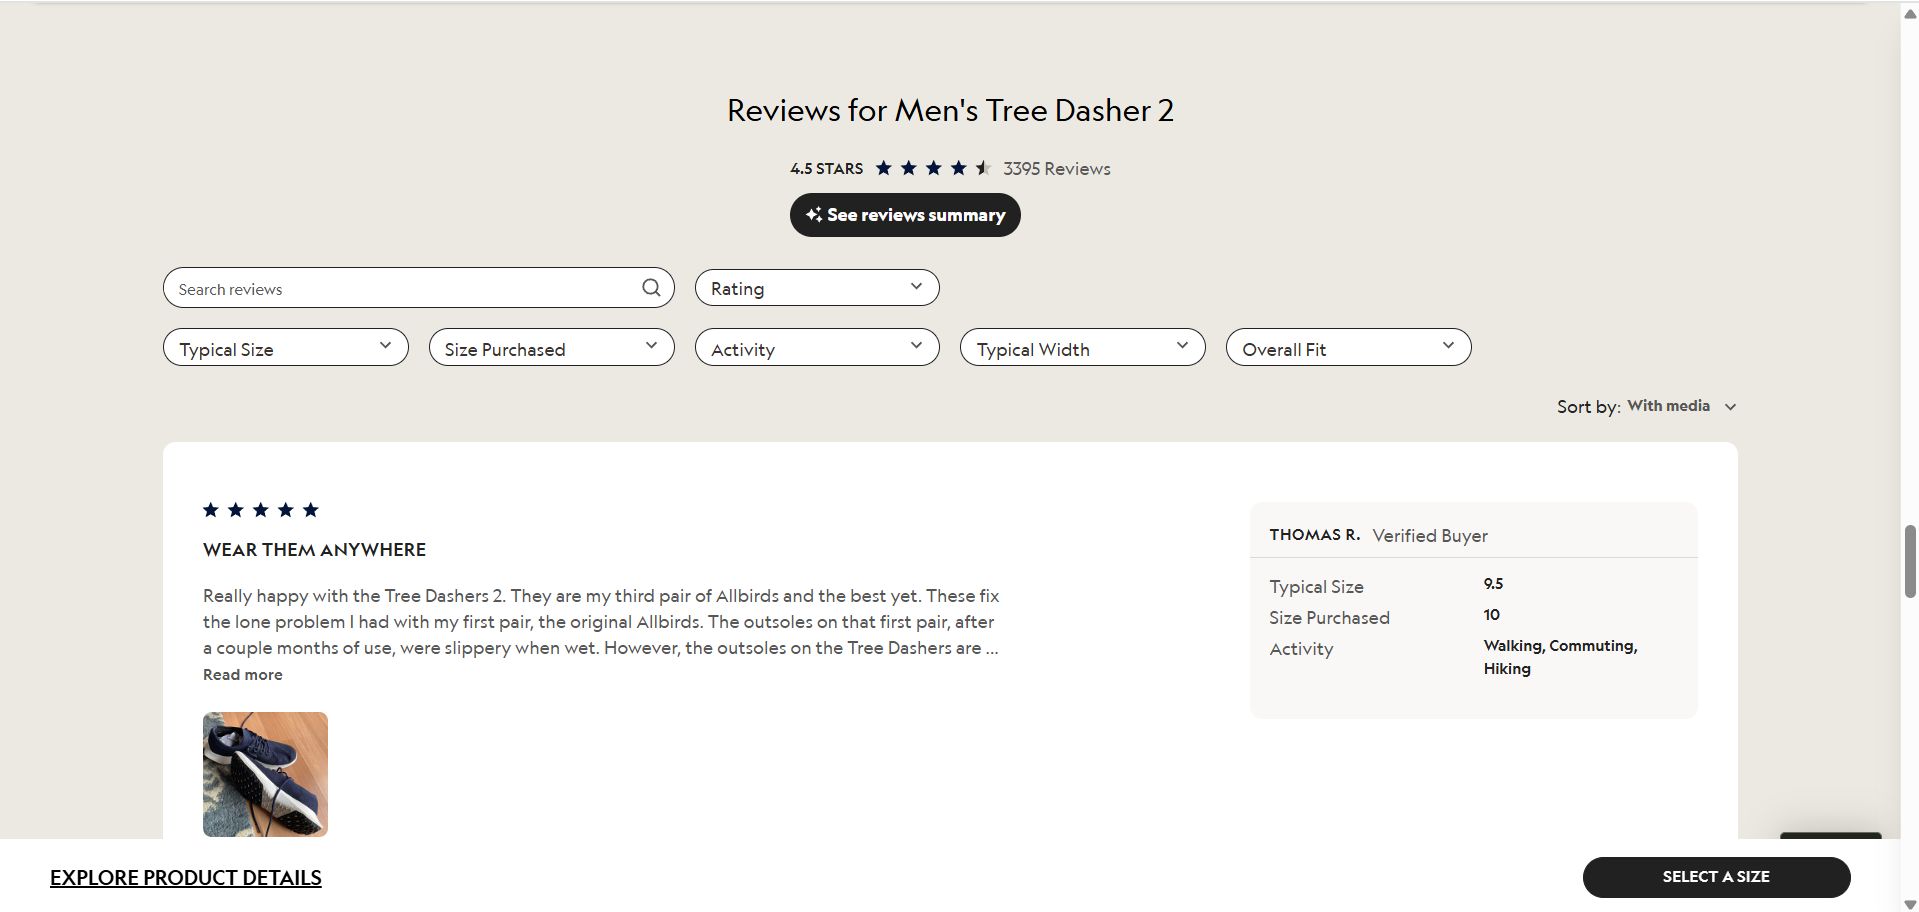
Task: Click See reviews summary button
Action: pyautogui.click(x=905, y=215)
